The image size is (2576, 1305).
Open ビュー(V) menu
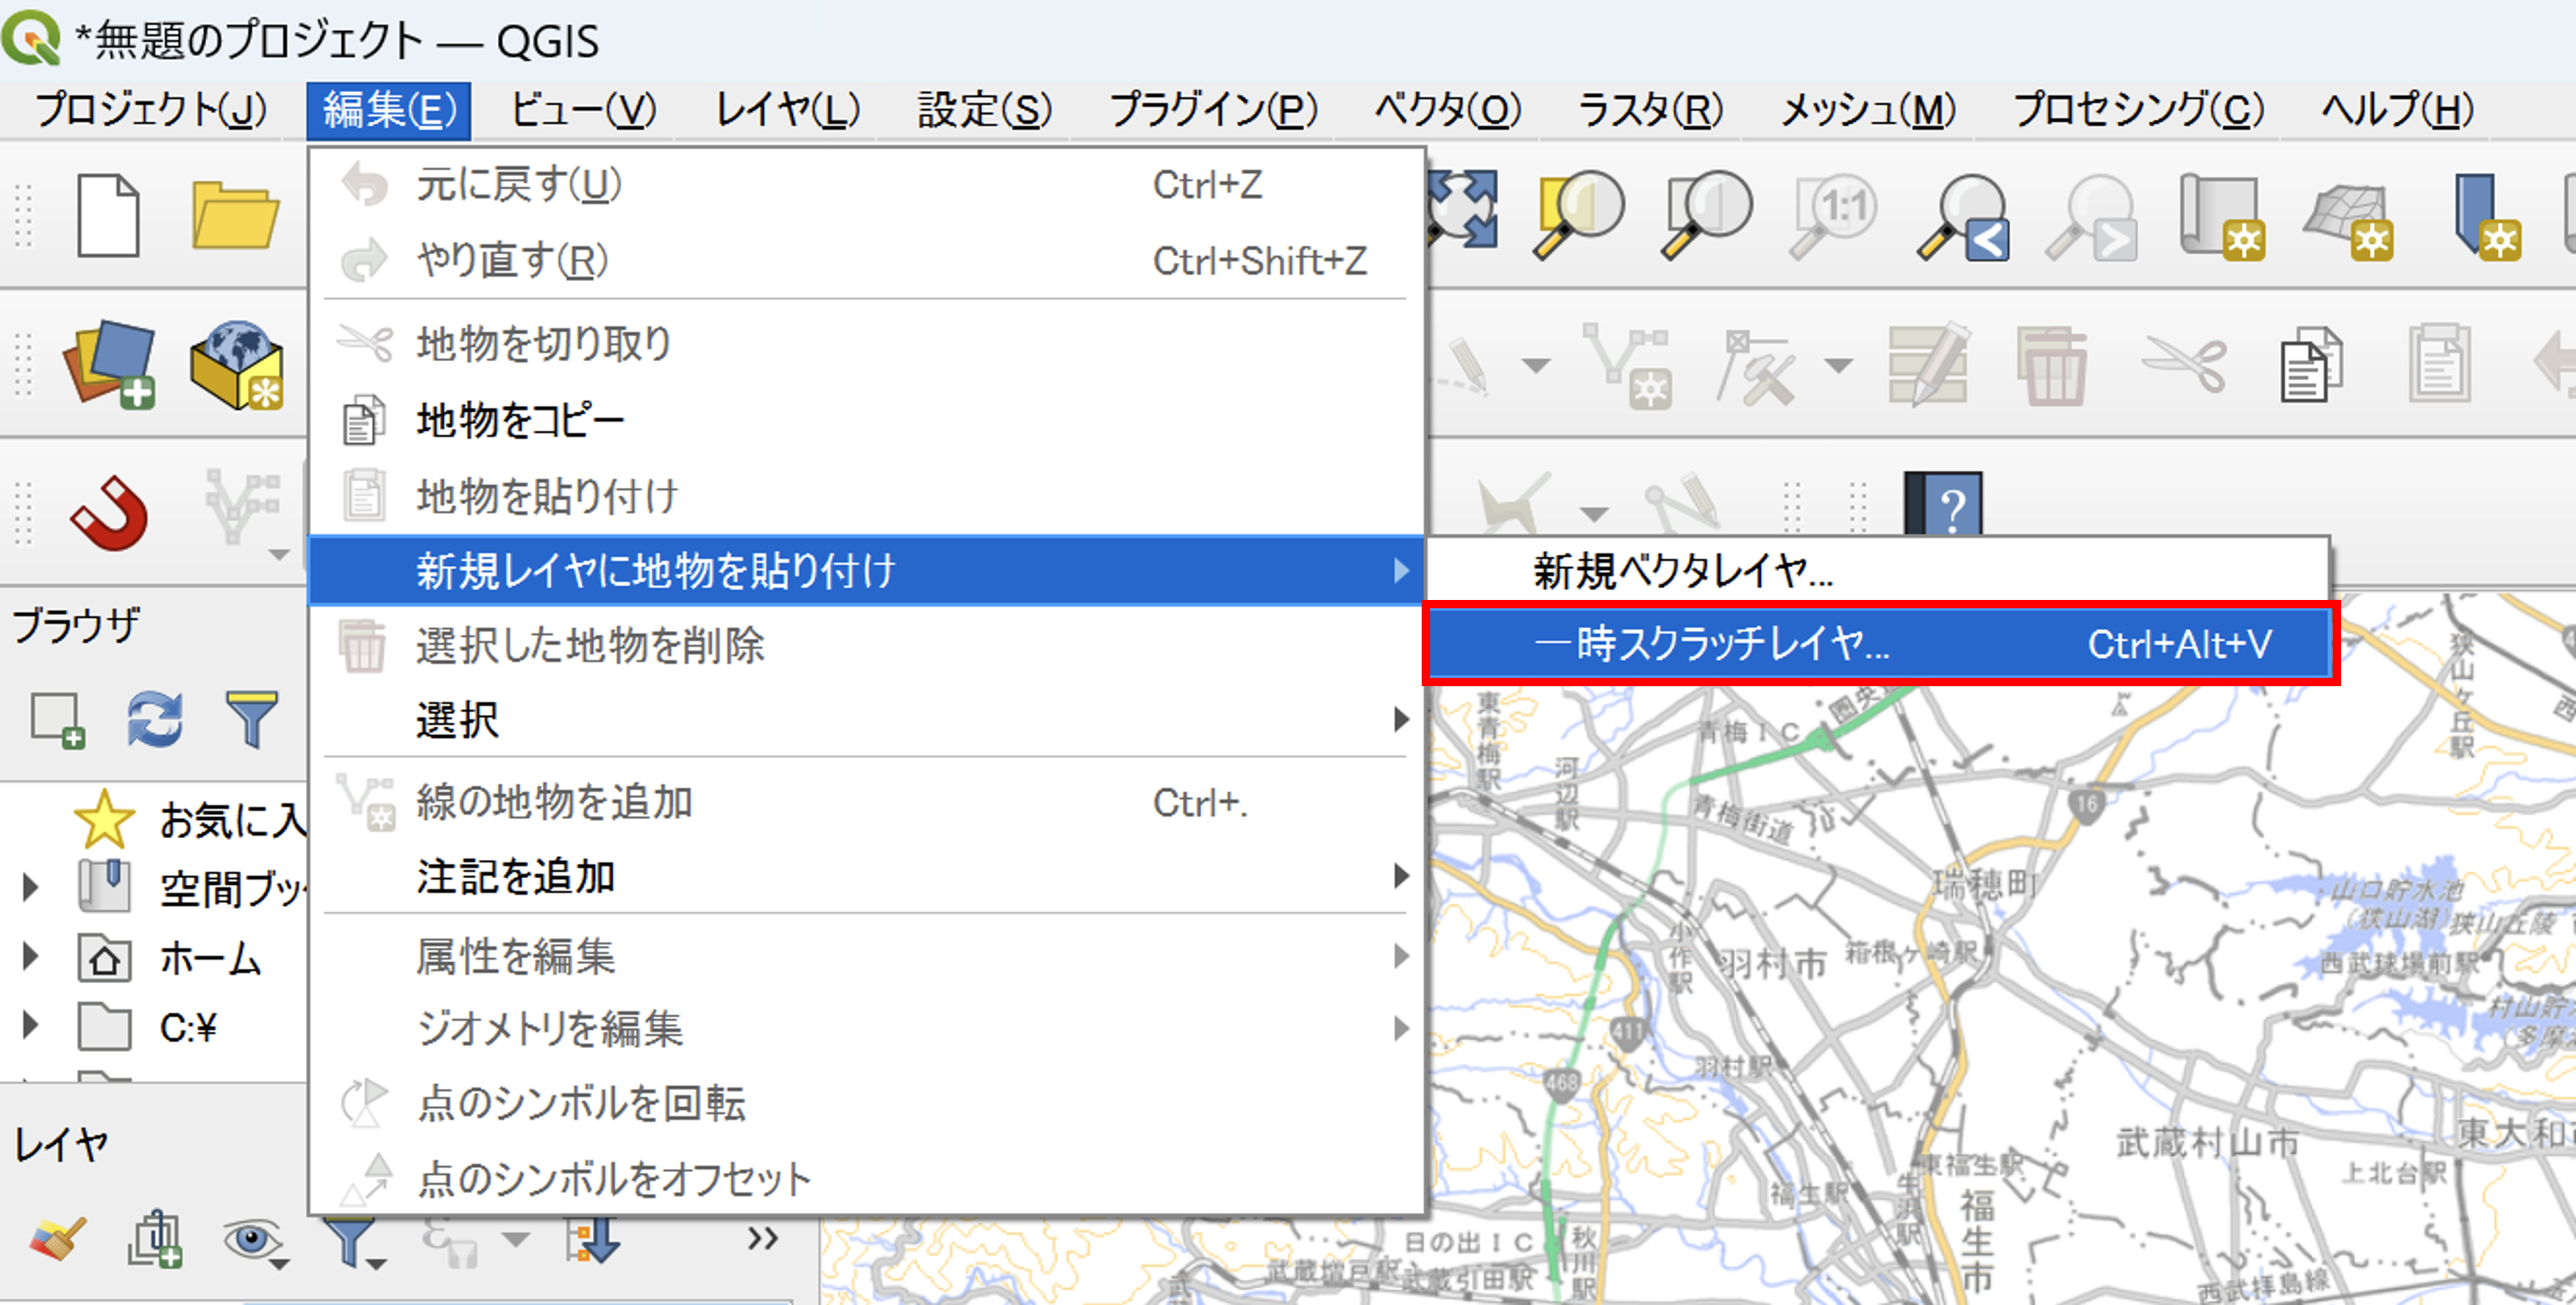click(x=583, y=109)
